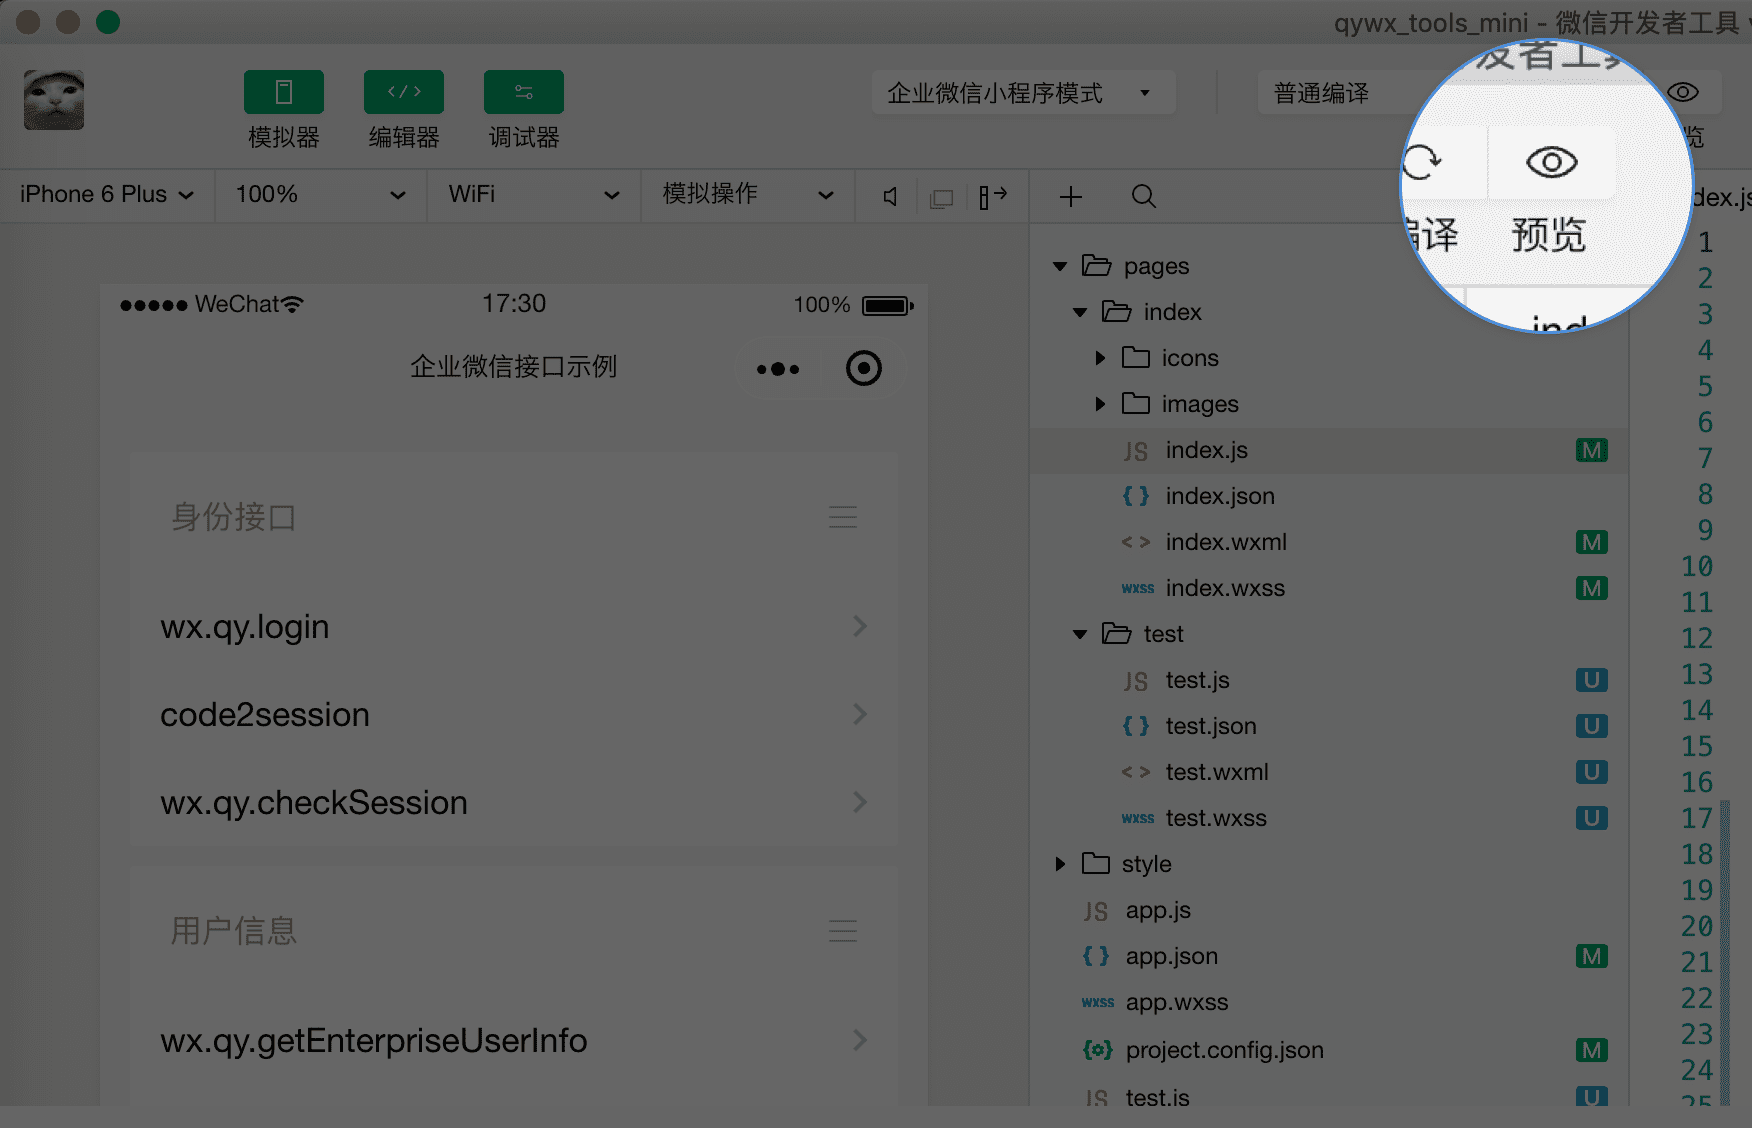The image size is (1752, 1128).
Task: Collapse the test folder
Action: coord(1080,634)
